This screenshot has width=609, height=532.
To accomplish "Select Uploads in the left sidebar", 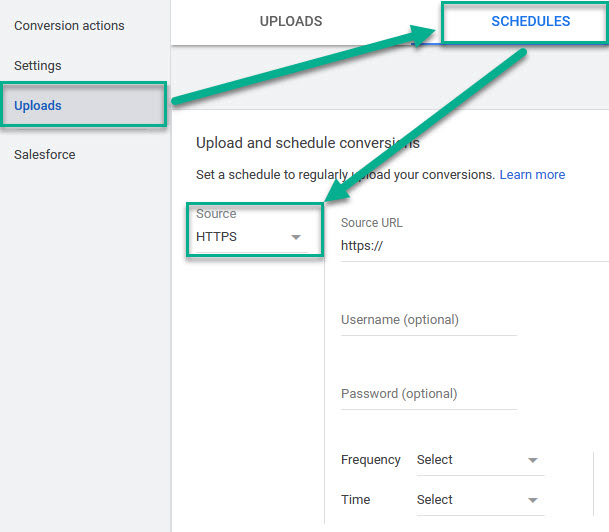I will 38,106.
